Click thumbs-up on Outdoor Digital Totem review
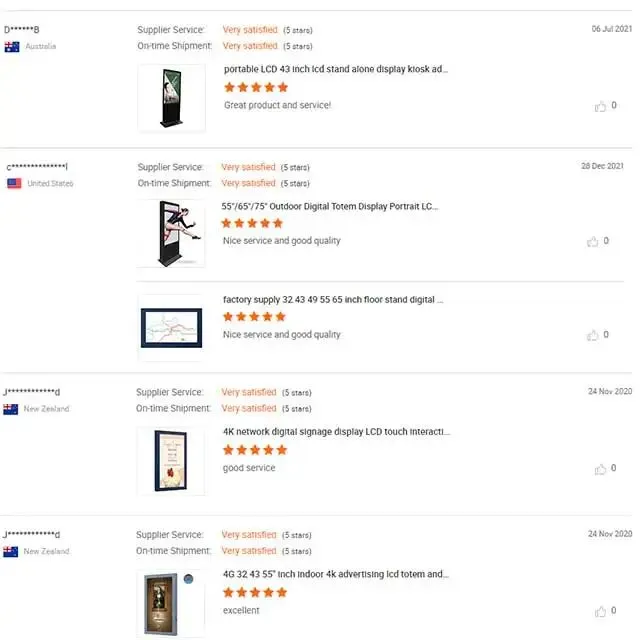The image size is (640, 640). tap(593, 241)
